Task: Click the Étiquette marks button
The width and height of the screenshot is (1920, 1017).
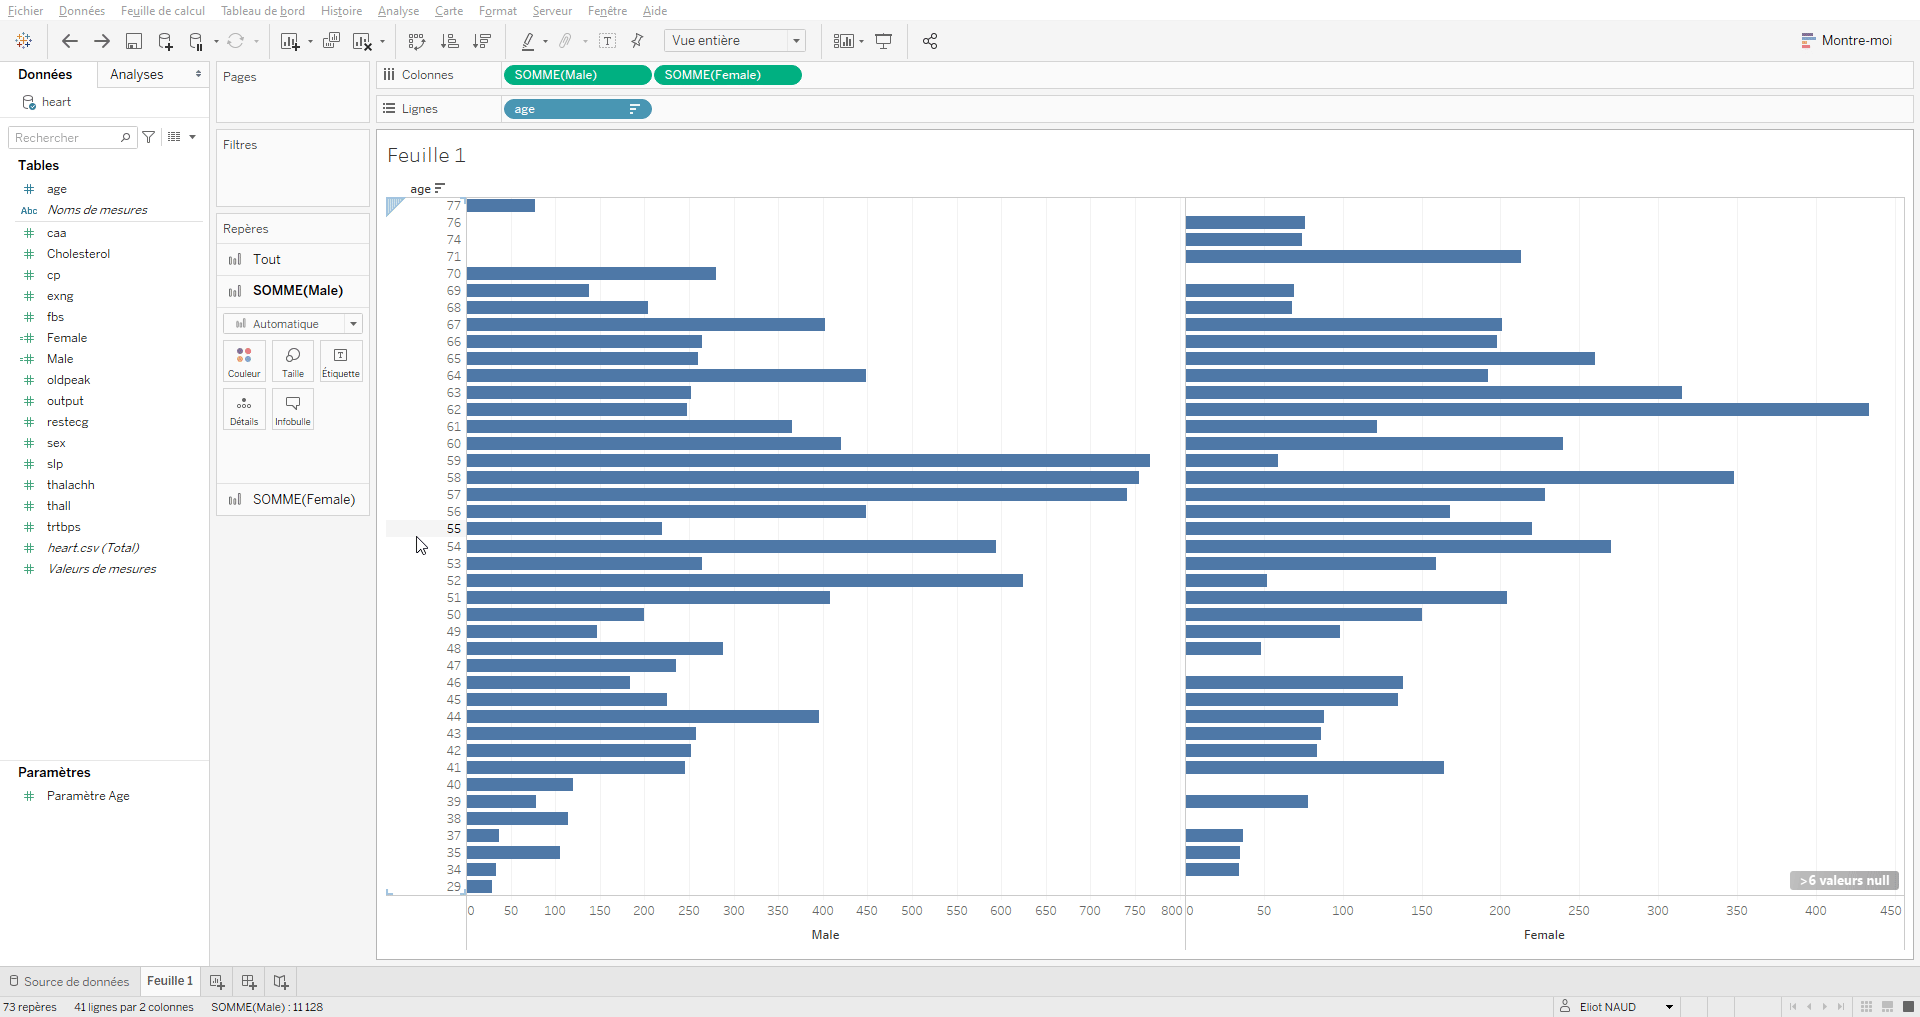Action: click(341, 361)
